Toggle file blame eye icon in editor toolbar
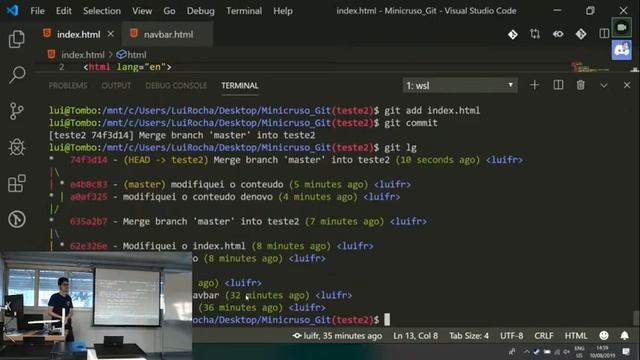 [x=558, y=34]
